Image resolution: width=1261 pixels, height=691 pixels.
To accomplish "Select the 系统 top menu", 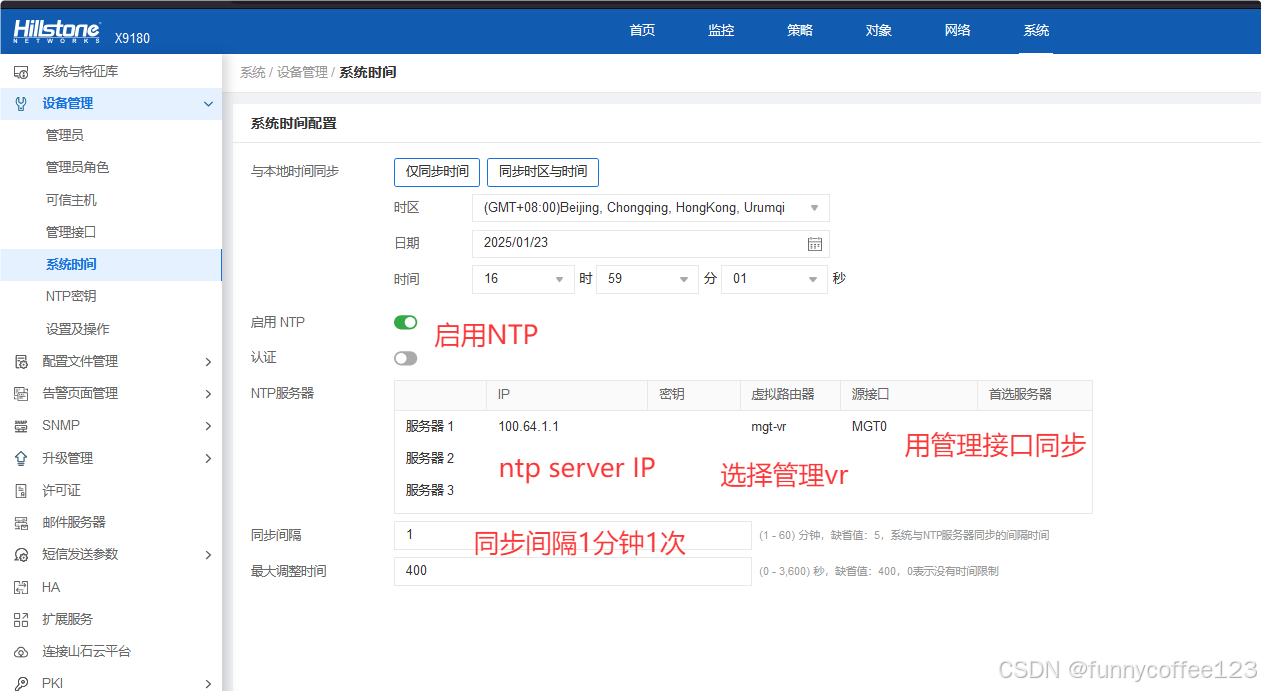I will click(x=1036, y=30).
